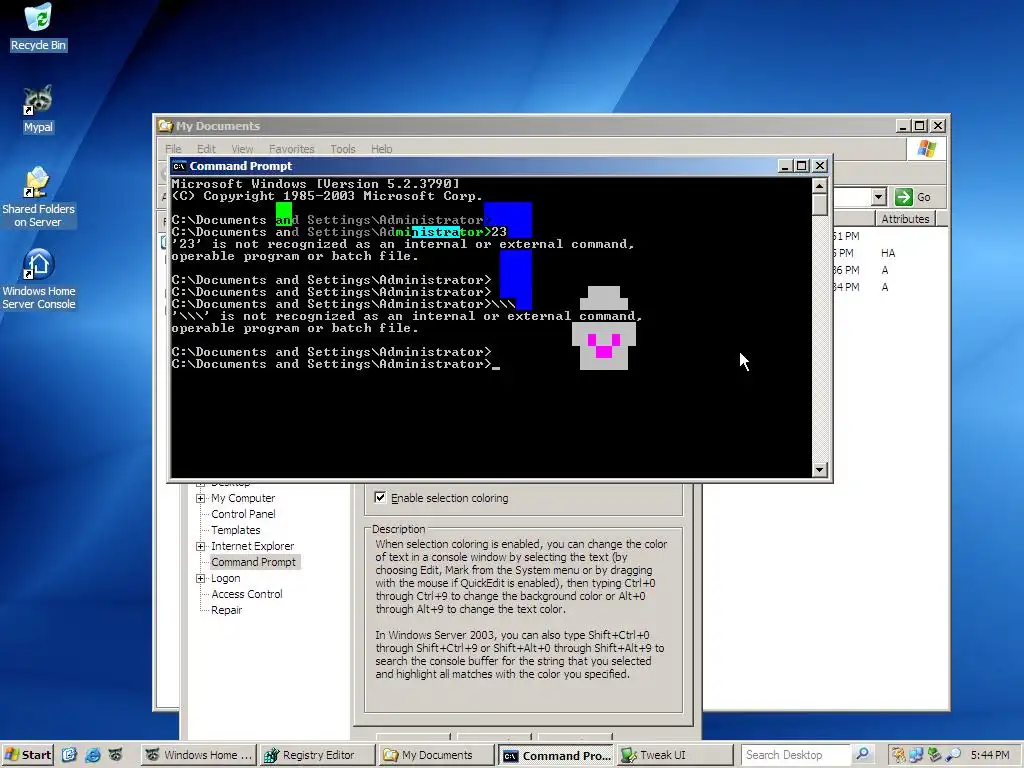Click the magnifier system tray icon
Viewport: 1024px width, 768px height.
953,755
